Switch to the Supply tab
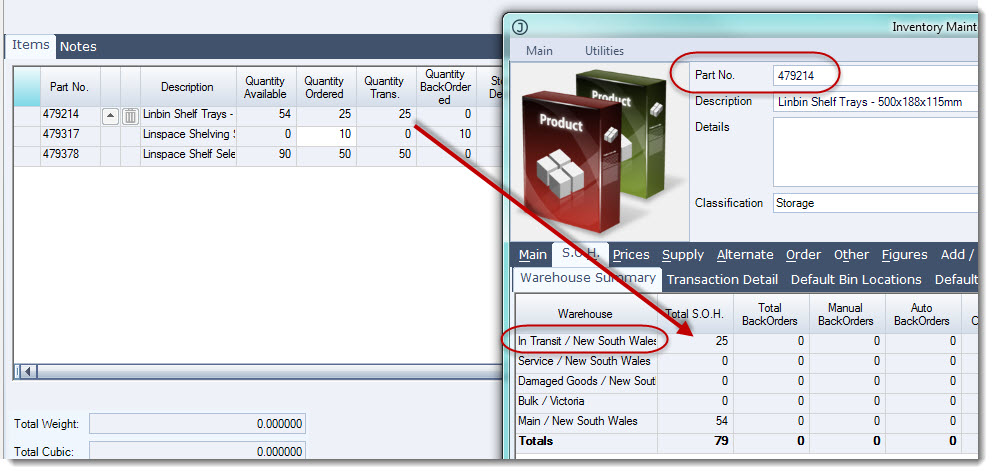The image size is (993, 474). [683, 255]
